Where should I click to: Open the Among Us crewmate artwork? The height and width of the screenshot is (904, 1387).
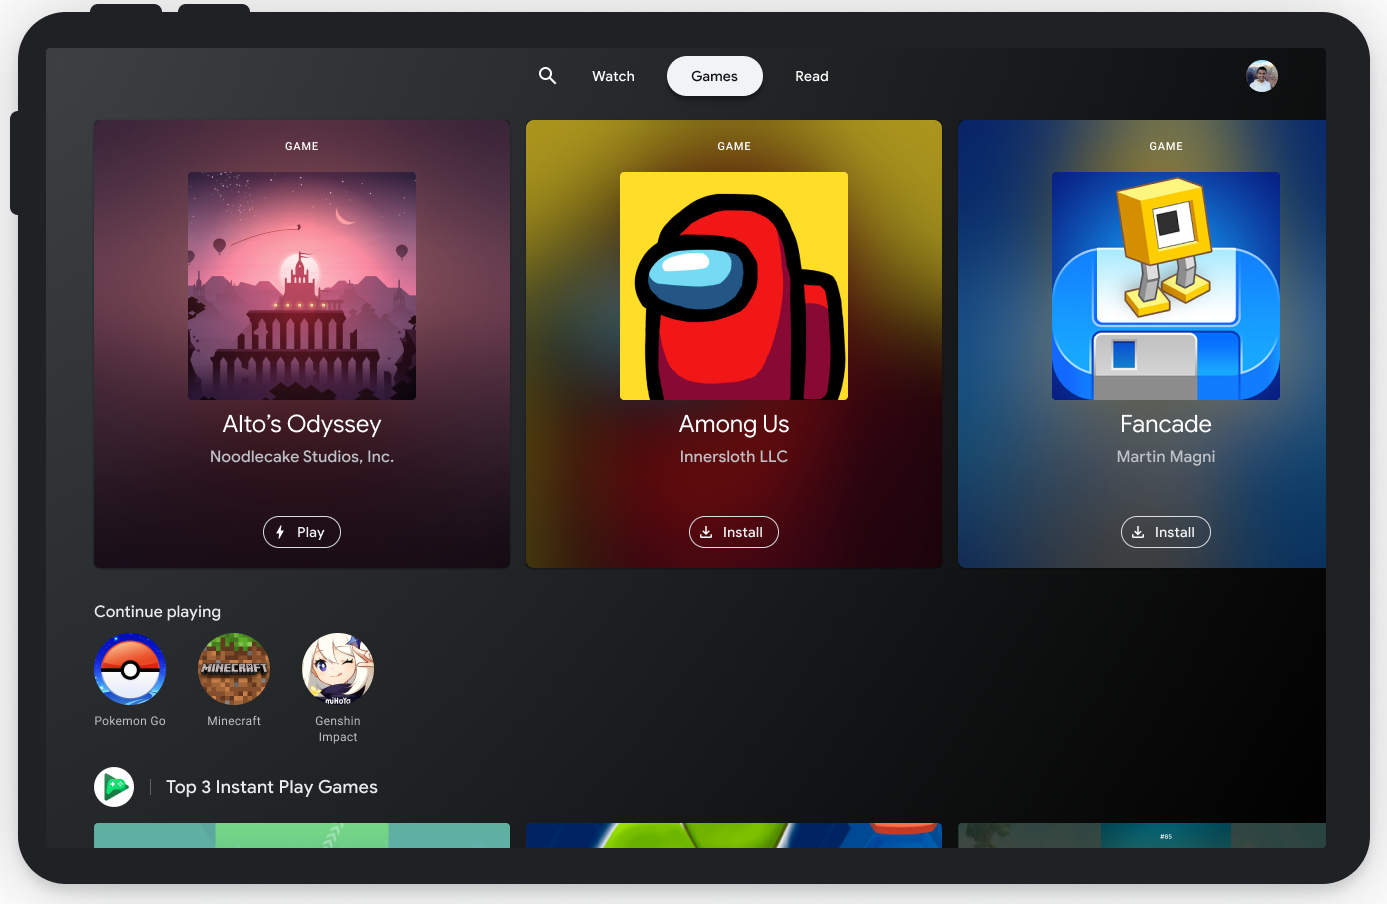(734, 286)
